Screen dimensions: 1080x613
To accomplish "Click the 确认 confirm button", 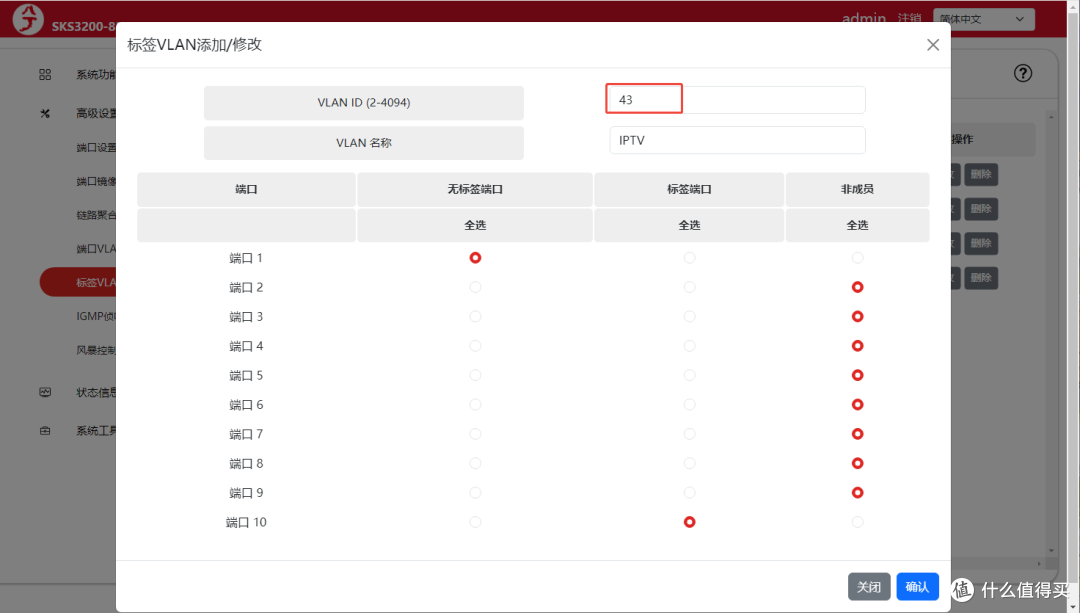I will 917,587.
